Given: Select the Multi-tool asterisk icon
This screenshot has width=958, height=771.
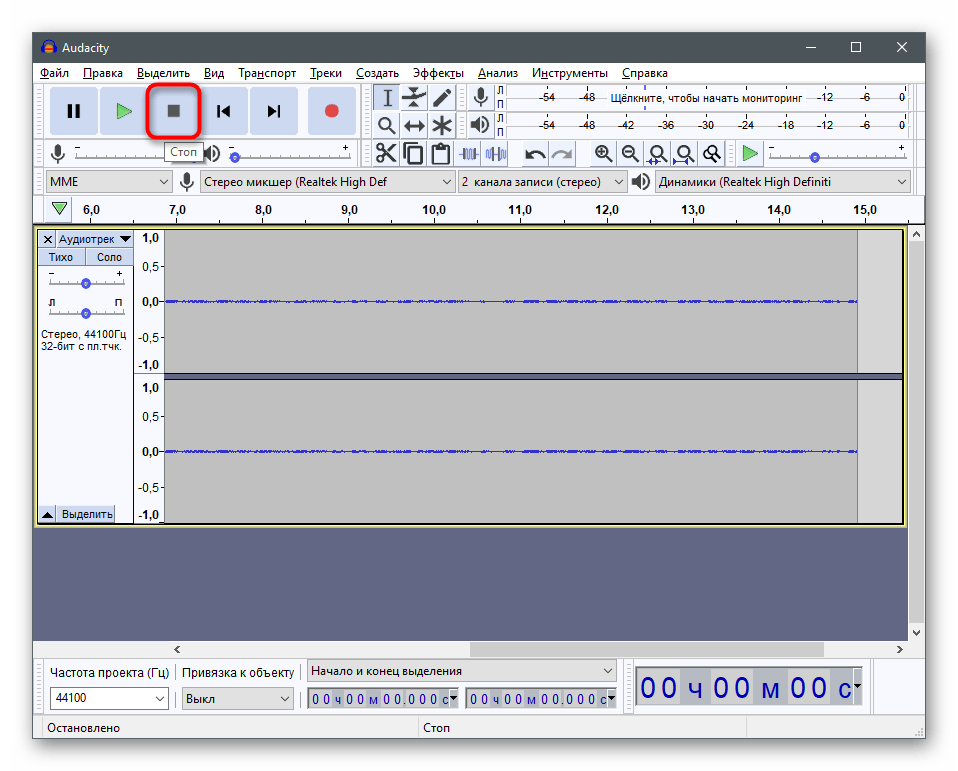Looking at the screenshot, I should tap(442, 125).
